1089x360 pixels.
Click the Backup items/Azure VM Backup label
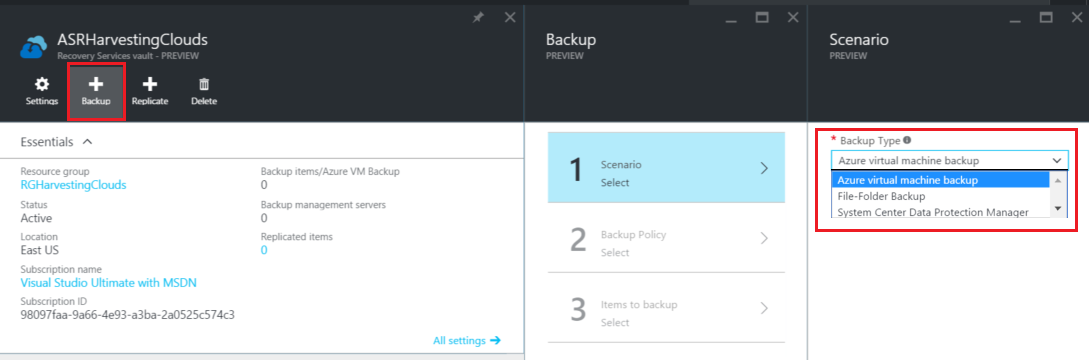click(x=330, y=171)
